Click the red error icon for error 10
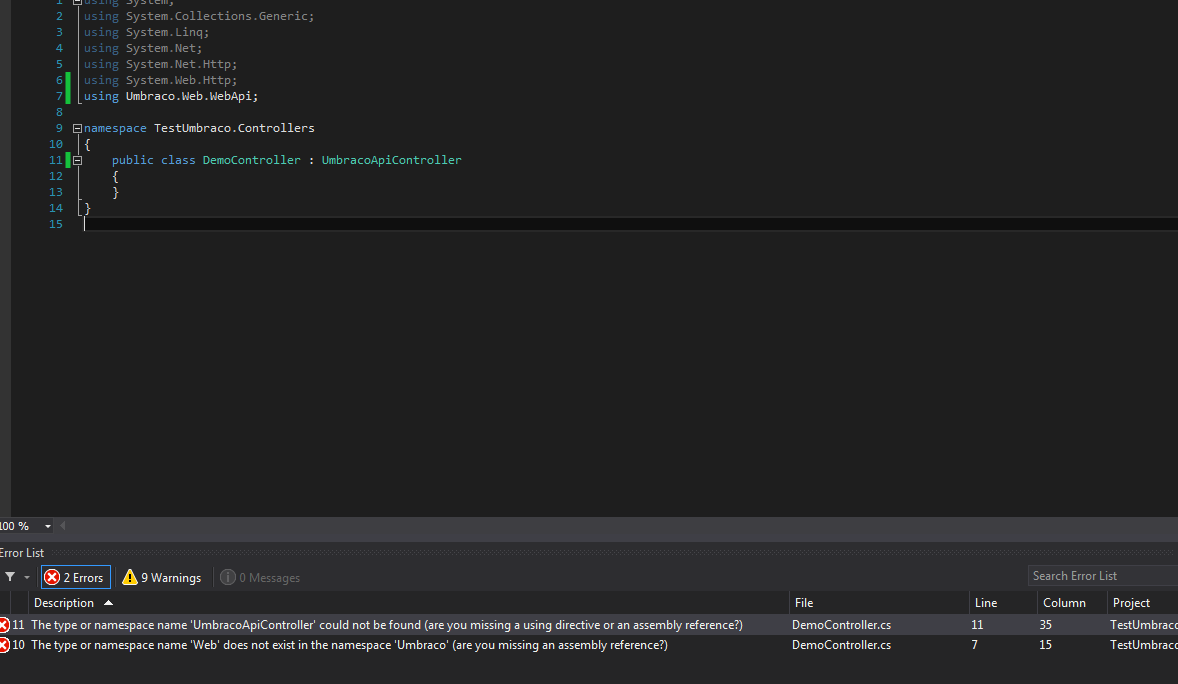The image size is (1178, 684). point(4,645)
